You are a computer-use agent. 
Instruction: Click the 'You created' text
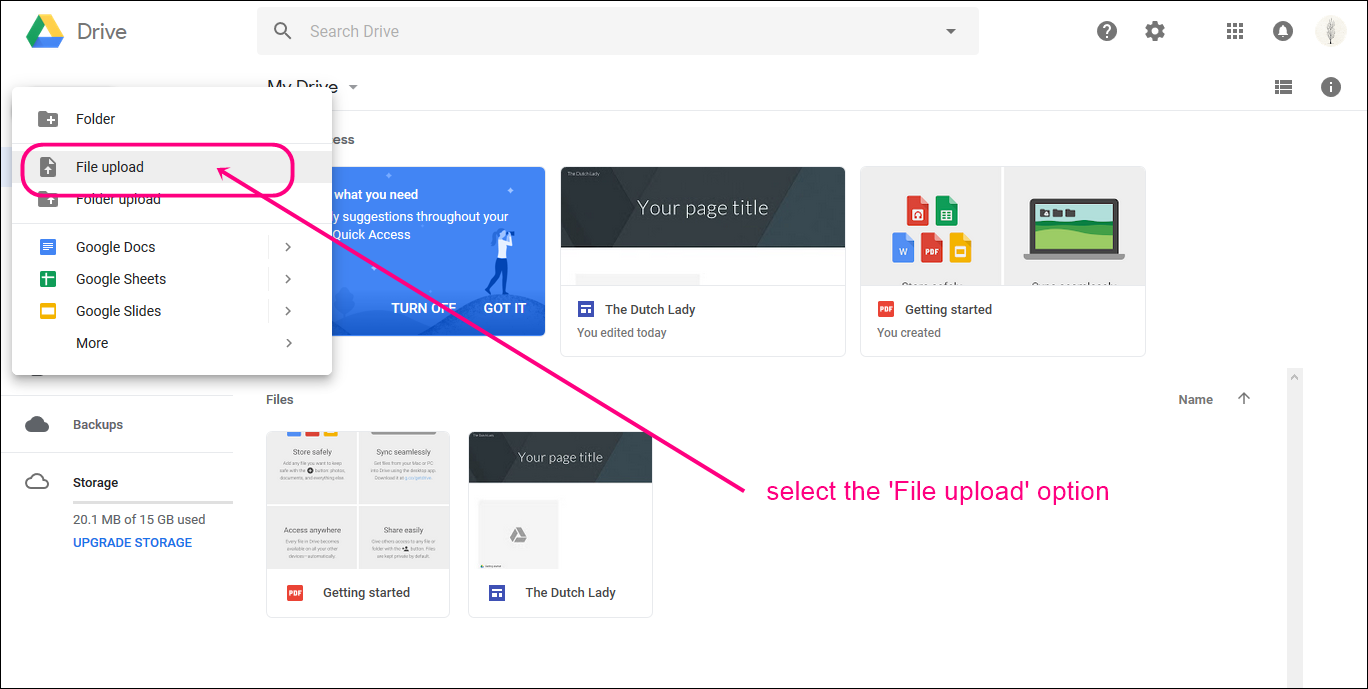[x=909, y=333]
